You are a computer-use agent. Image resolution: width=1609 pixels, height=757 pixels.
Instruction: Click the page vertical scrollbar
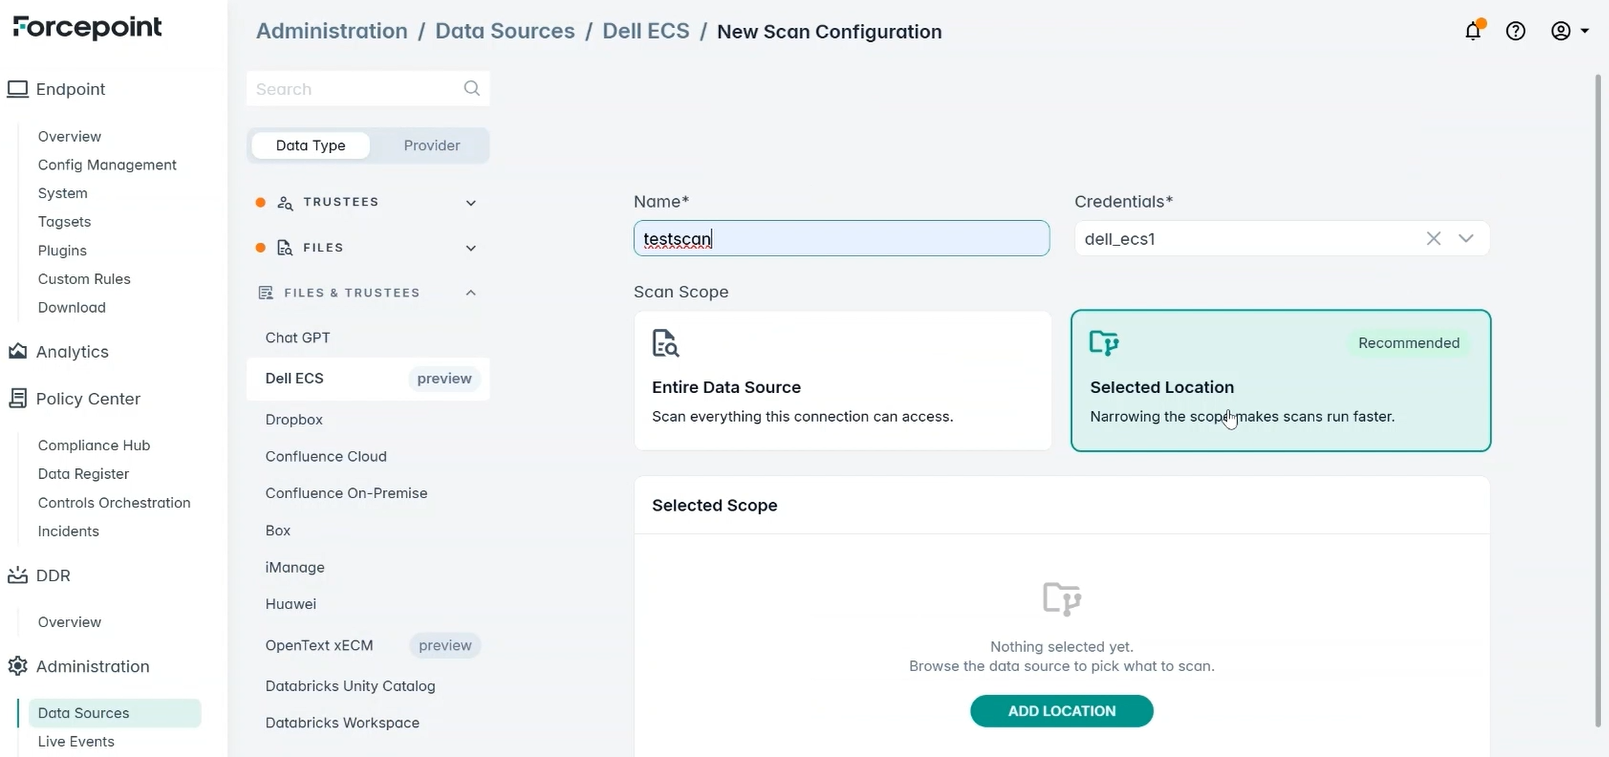click(1598, 400)
